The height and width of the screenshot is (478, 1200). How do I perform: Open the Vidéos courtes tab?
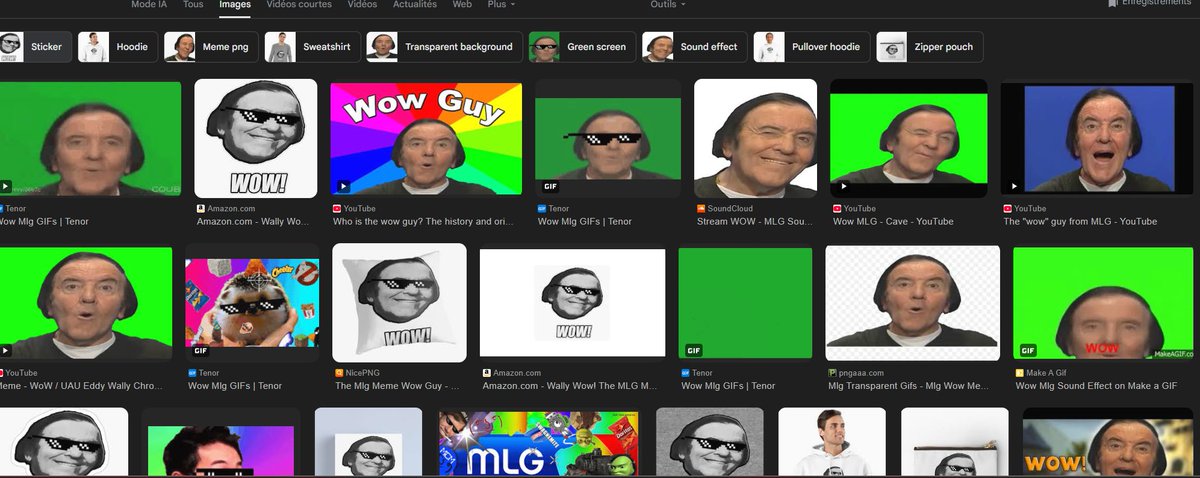(299, 4)
